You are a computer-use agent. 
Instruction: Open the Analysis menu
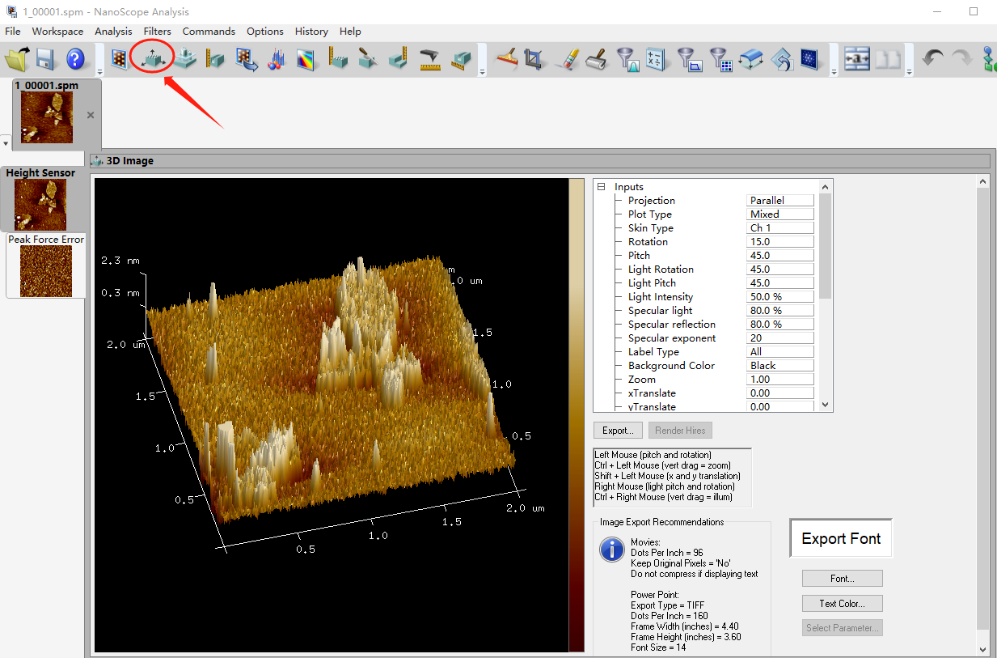point(113,32)
